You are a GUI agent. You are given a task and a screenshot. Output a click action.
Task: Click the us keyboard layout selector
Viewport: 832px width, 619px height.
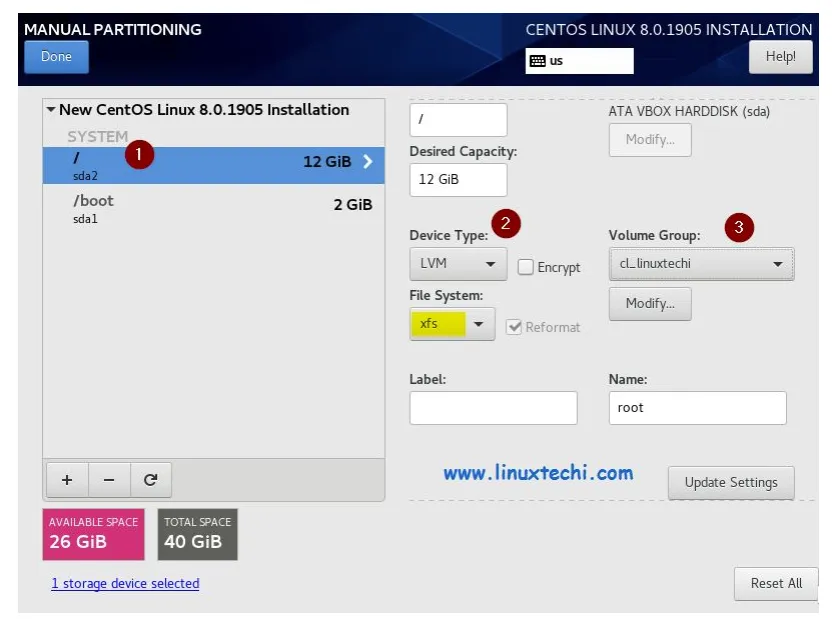(x=579, y=61)
